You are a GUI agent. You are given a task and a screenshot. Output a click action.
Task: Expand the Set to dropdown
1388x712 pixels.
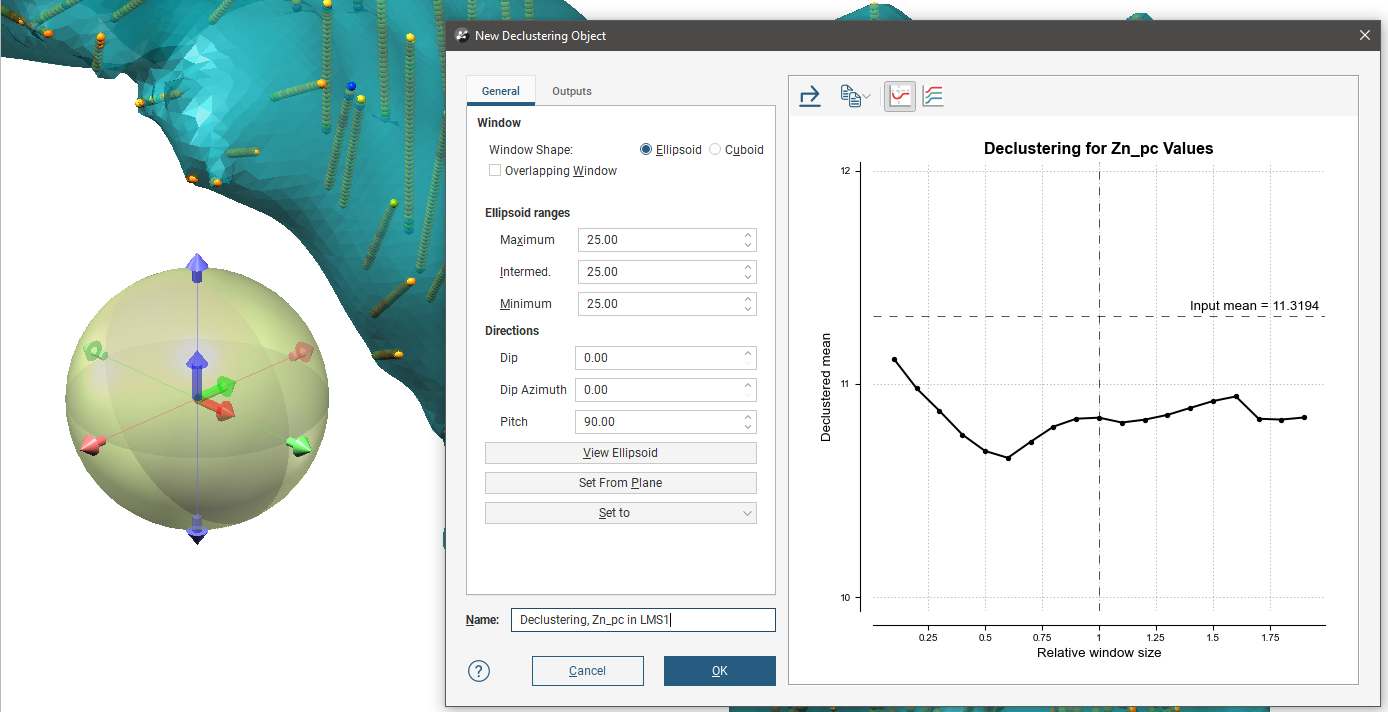[620, 513]
